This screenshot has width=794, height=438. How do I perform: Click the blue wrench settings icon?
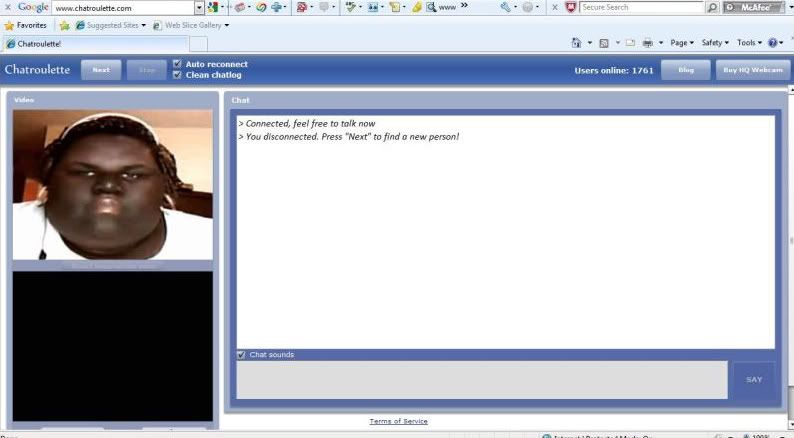click(x=505, y=7)
